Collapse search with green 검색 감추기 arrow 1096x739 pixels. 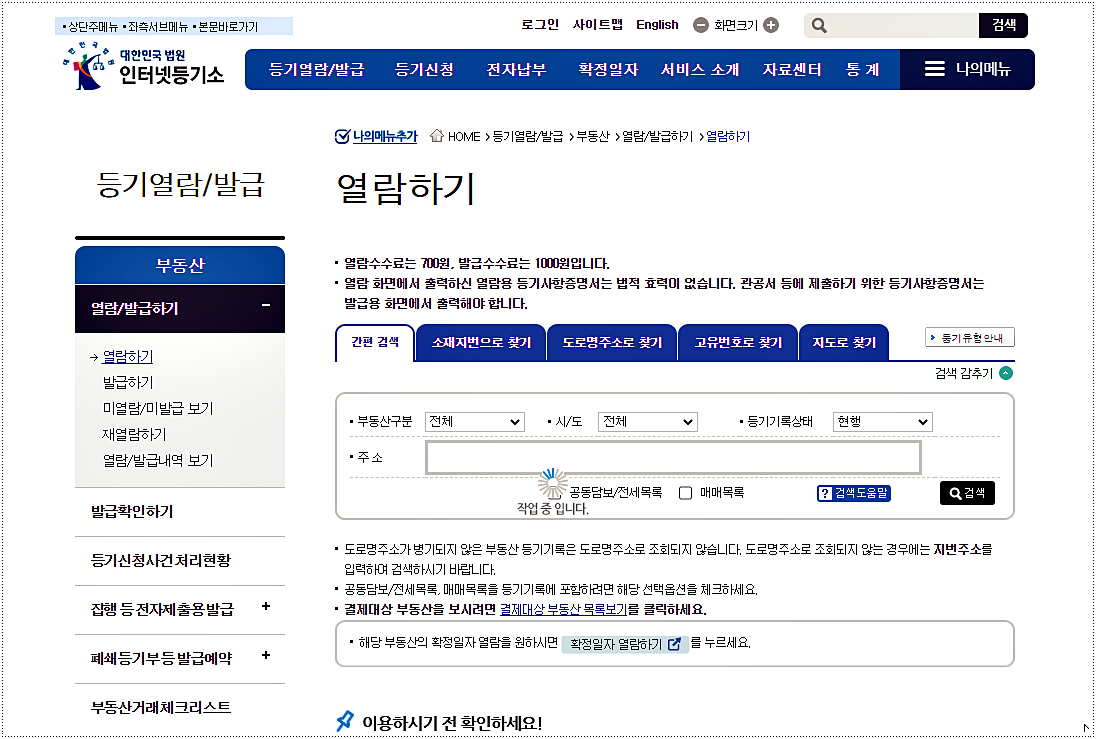pyautogui.click(x=1006, y=373)
